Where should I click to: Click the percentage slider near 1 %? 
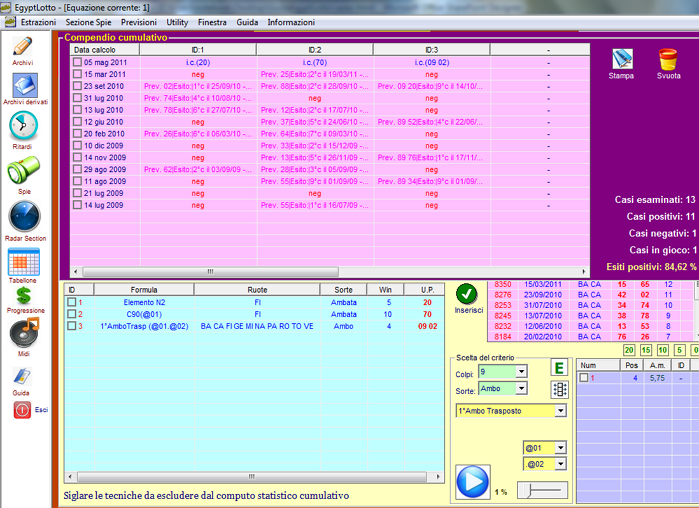pos(542,490)
